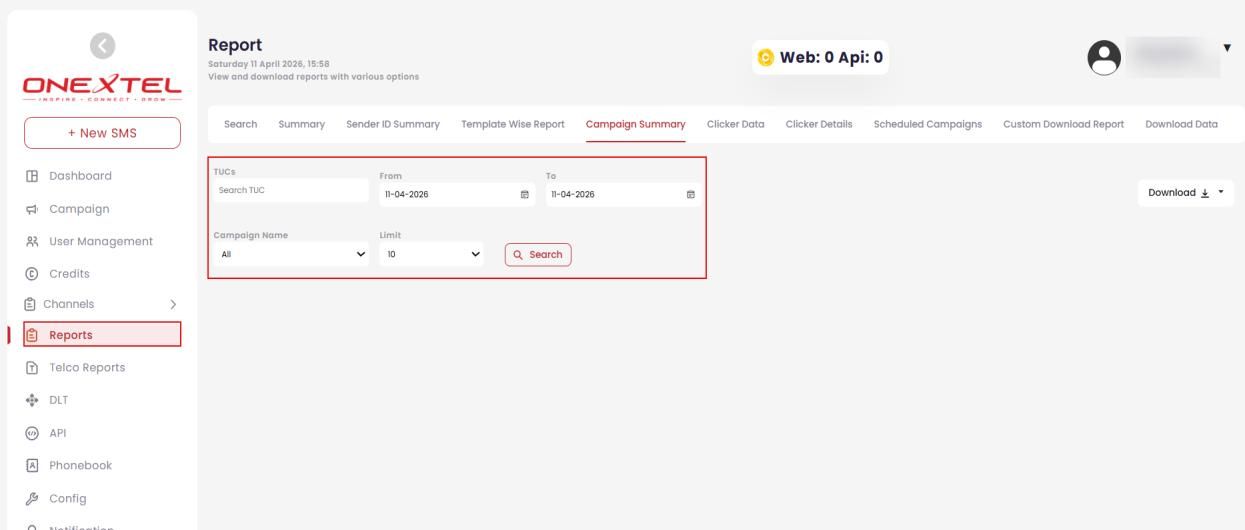Click the Channels clipboard icon

pyautogui.click(x=31, y=304)
